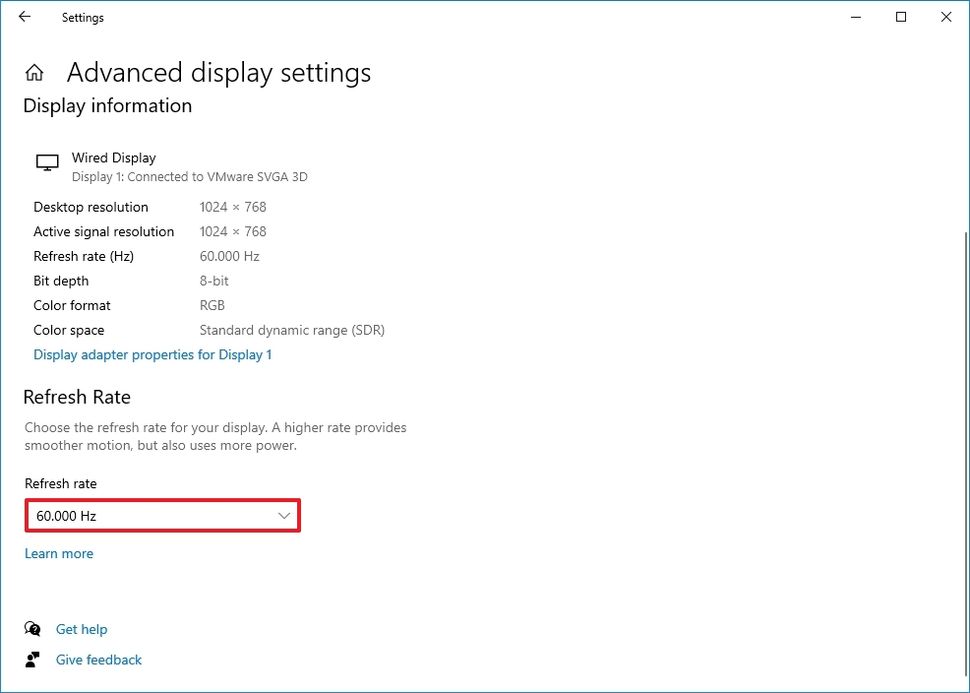Expand the chevron on the 60.000 Hz selector
This screenshot has height=693, width=970.
pyautogui.click(x=283, y=515)
